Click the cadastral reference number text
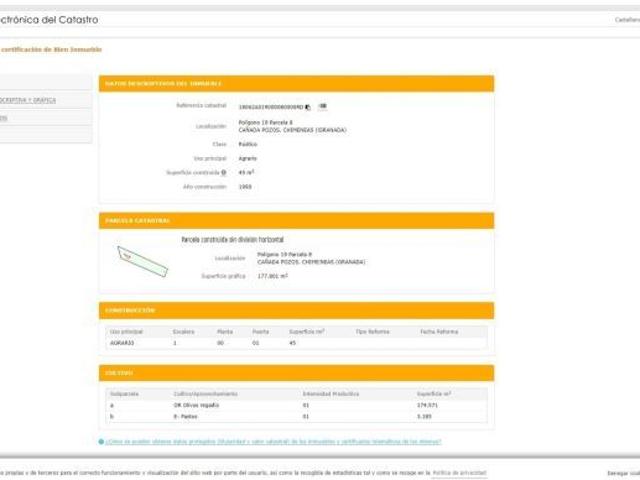Viewport: 640px width, 480px height. point(270,107)
